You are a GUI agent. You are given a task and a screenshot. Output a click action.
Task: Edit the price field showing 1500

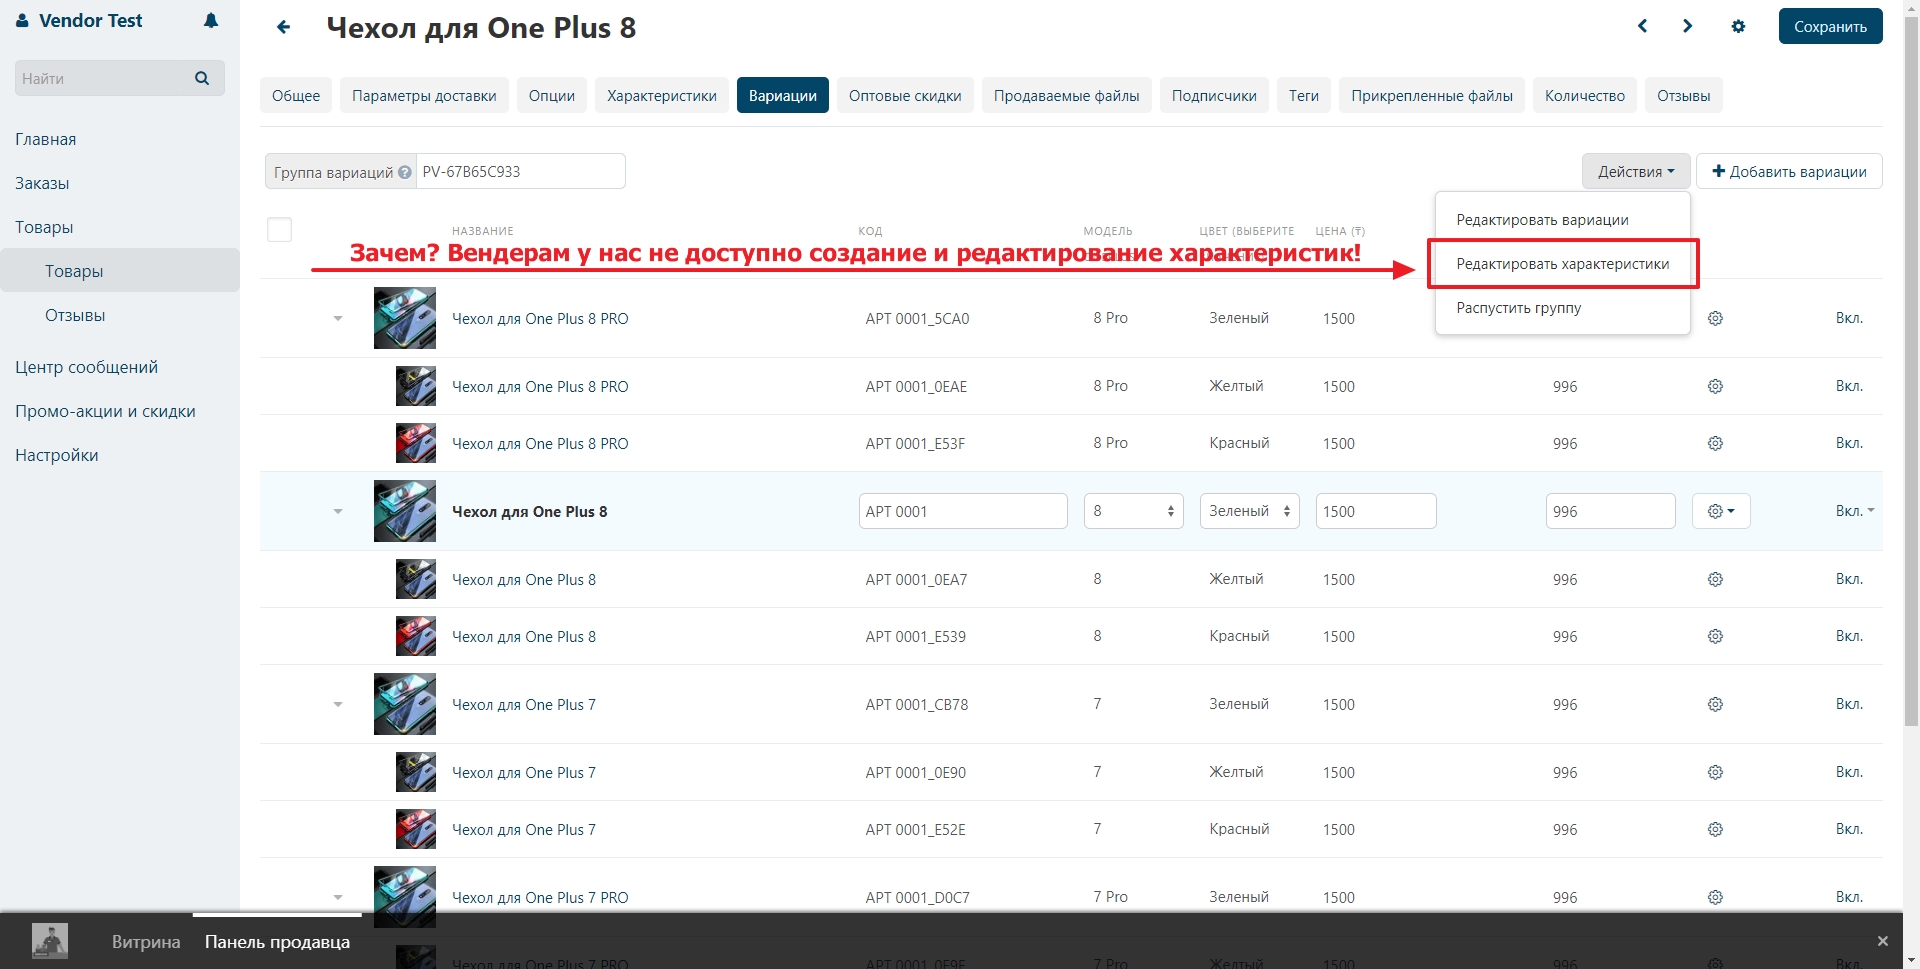tap(1376, 511)
